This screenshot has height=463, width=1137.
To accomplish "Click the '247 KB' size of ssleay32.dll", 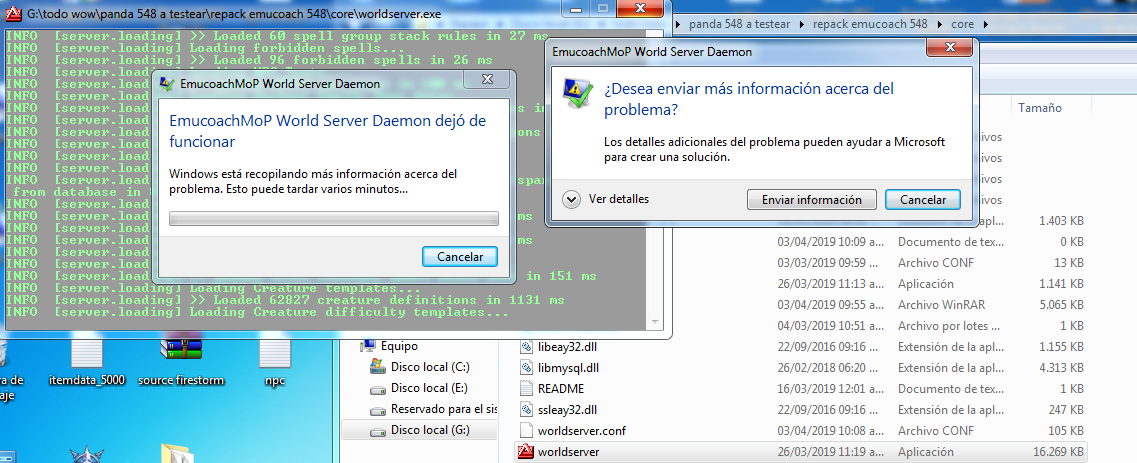I will click(x=1067, y=409).
